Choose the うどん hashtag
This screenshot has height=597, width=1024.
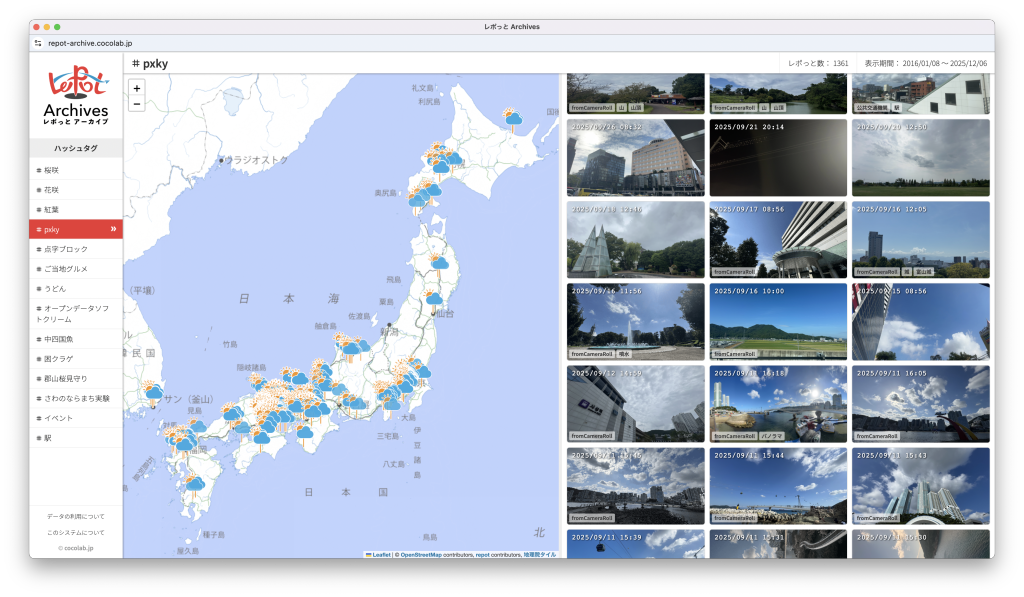54,288
